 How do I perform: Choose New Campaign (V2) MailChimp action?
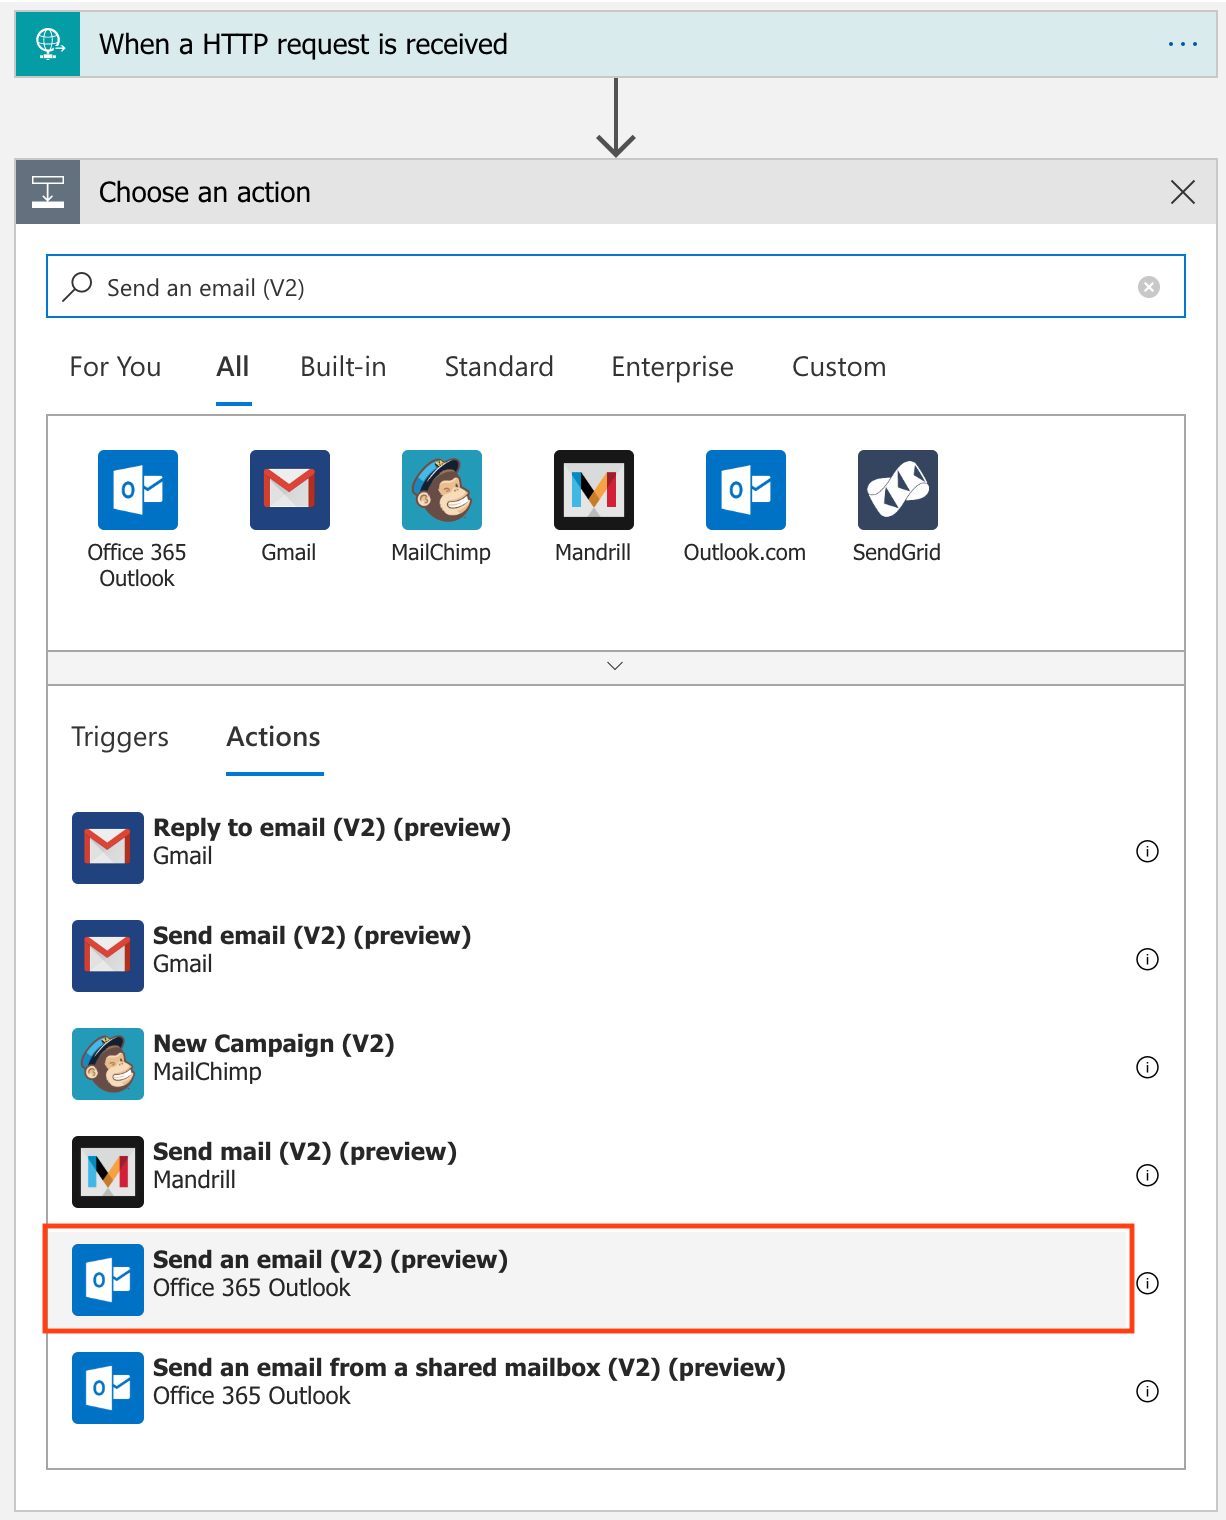(600, 1064)
